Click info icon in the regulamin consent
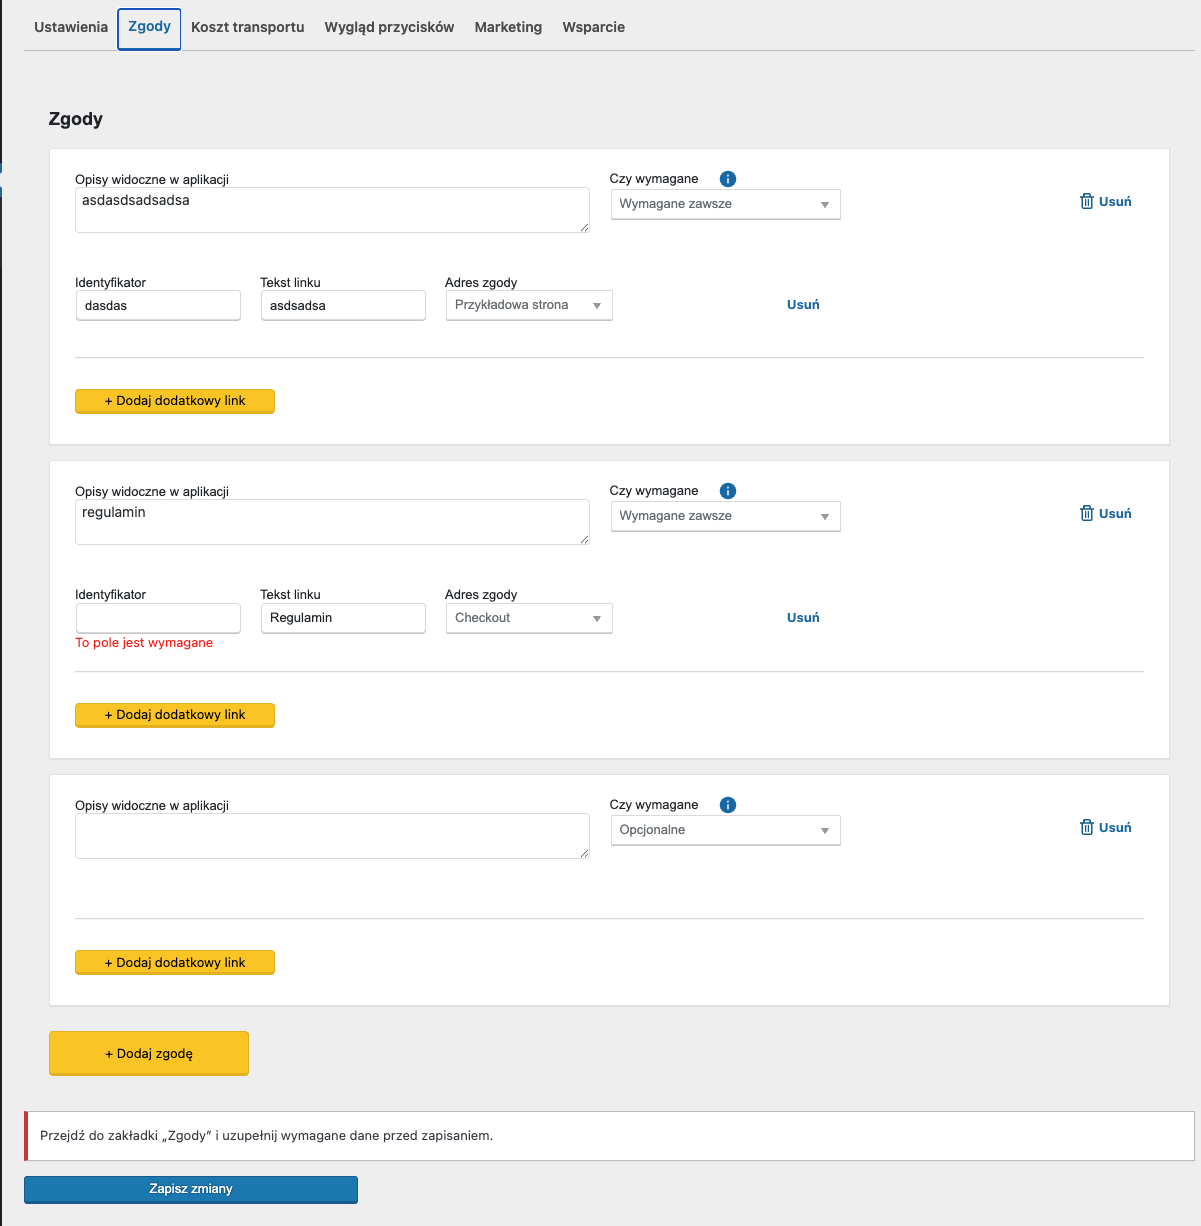The height and width of the screenshot is (1226, 1201). pos(728,491)
